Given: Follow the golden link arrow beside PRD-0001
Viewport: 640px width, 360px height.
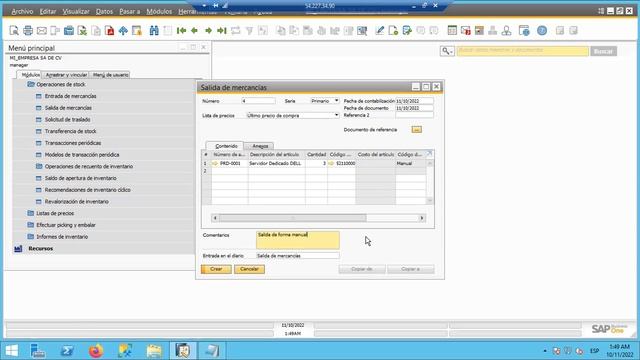Looking at the screenshot, I should (215, 163).
